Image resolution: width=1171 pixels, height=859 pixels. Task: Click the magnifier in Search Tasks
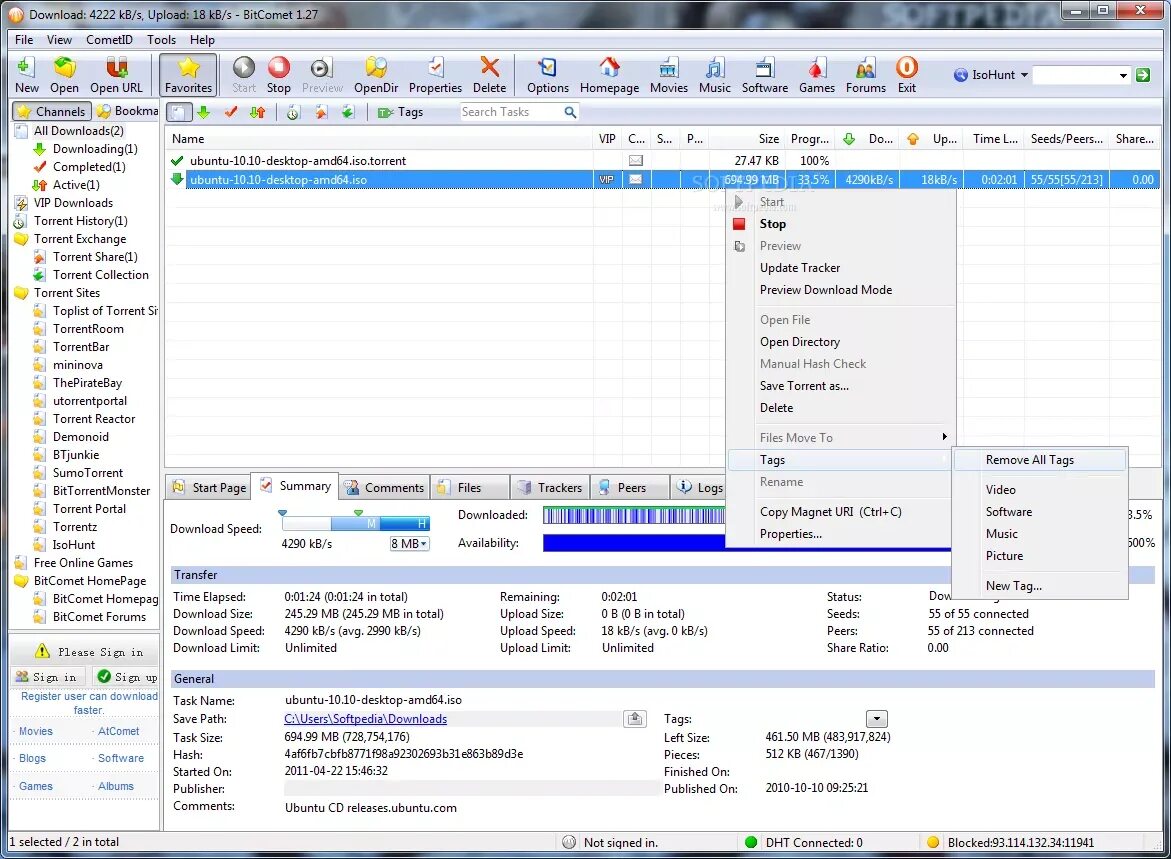570,112
